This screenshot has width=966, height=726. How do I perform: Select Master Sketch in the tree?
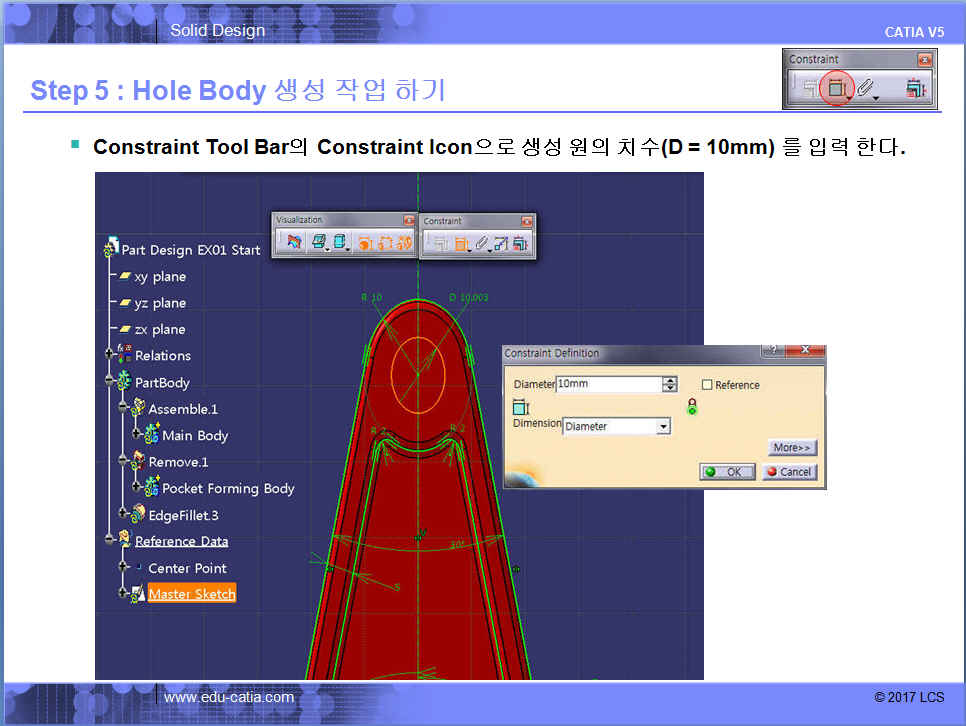click(192, 594)
